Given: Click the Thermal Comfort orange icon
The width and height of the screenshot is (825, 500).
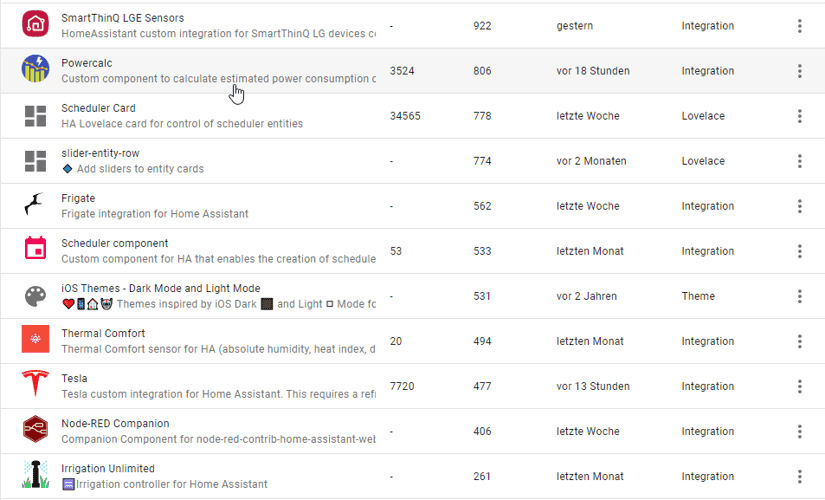Looking at the screenshot, I should click(x=36, y=341).
